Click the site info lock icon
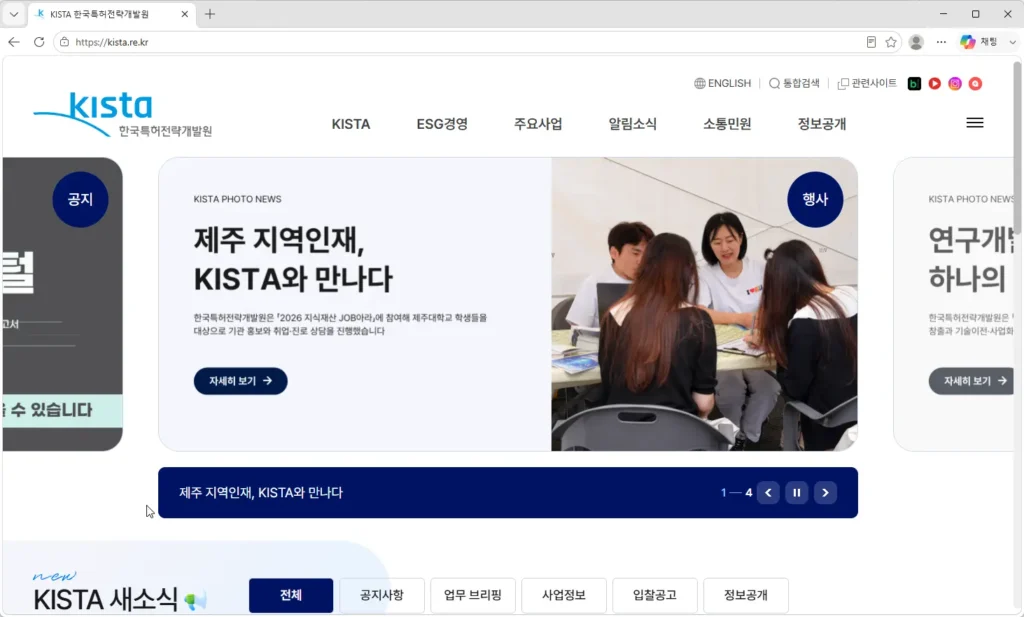Screen dimensions: 1024x617 click(64, 42)
